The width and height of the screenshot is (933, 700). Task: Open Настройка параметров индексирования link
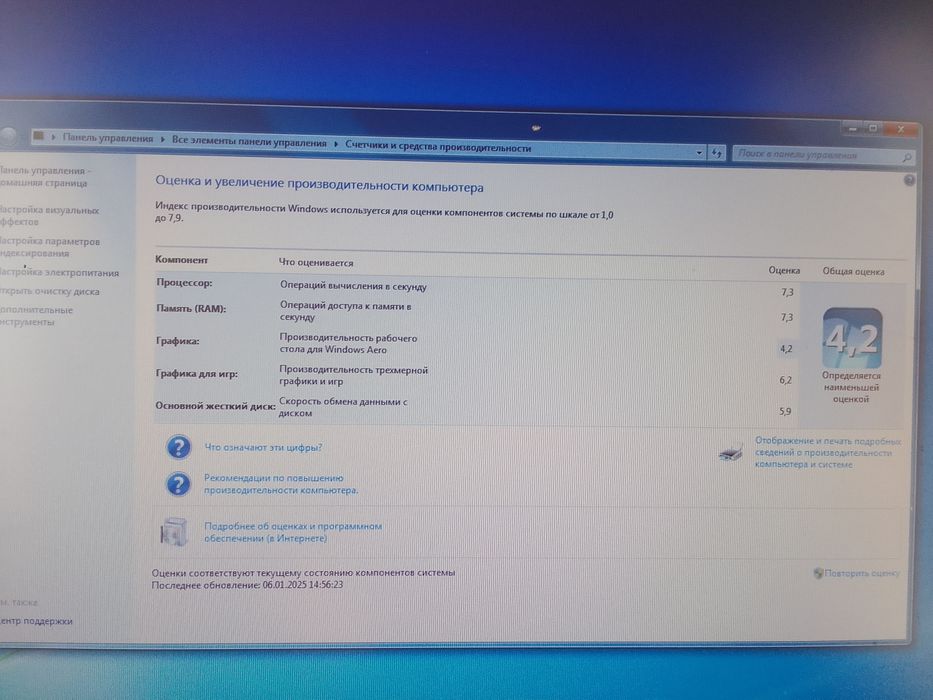pyautogui.click(x=49, y=247)
